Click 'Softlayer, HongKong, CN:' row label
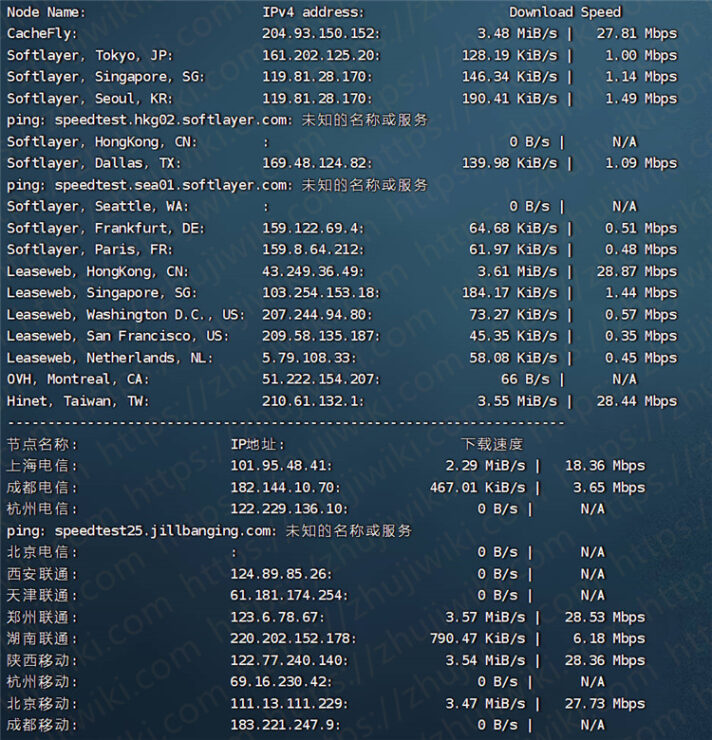The image size is (712, 740). (x=102, y=142)
